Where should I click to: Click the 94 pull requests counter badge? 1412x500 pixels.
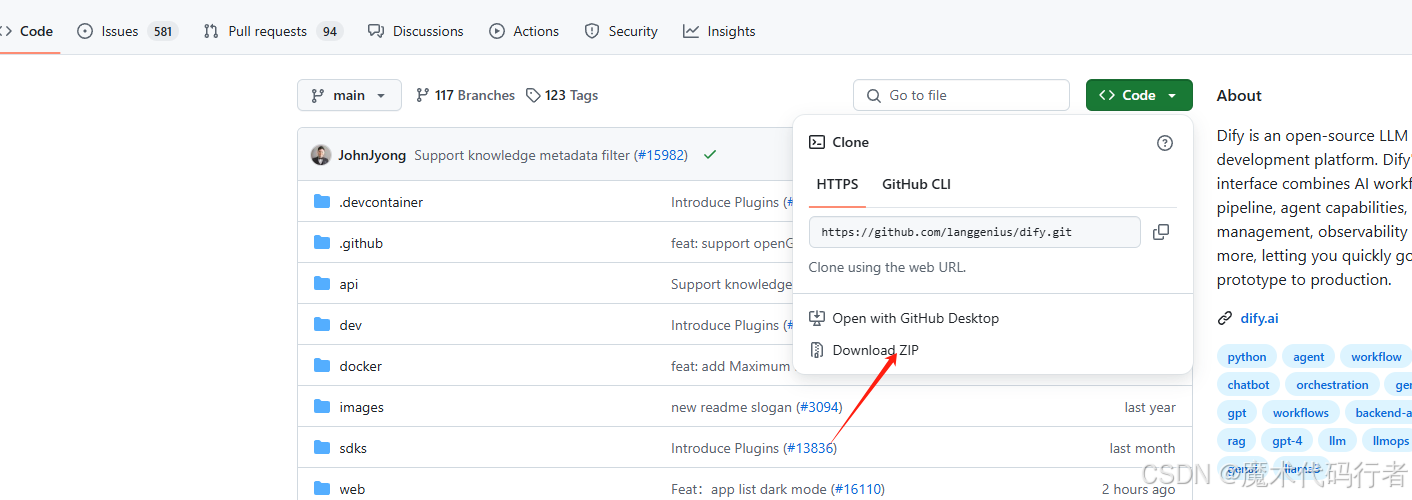329,31
